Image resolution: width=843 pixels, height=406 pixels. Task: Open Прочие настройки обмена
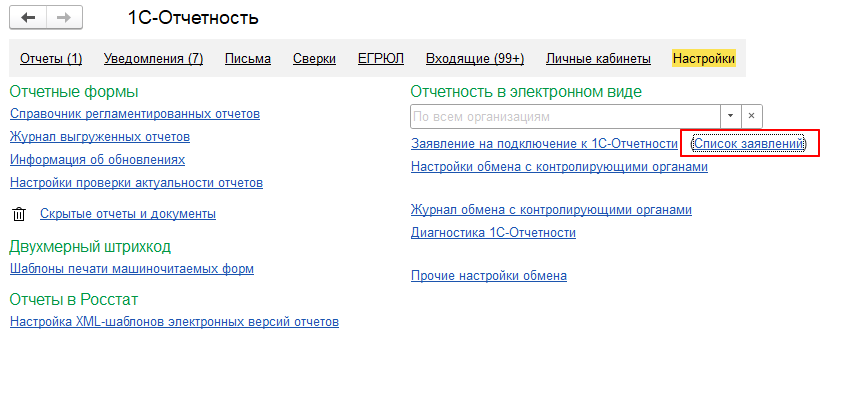point(489,276)
